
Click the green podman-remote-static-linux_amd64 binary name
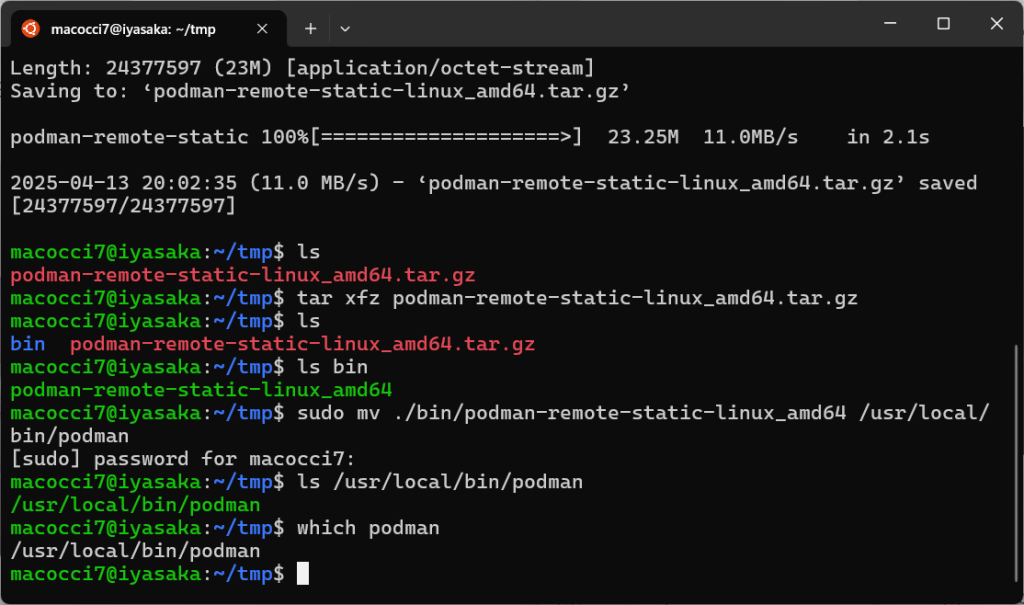click(201, 389)
